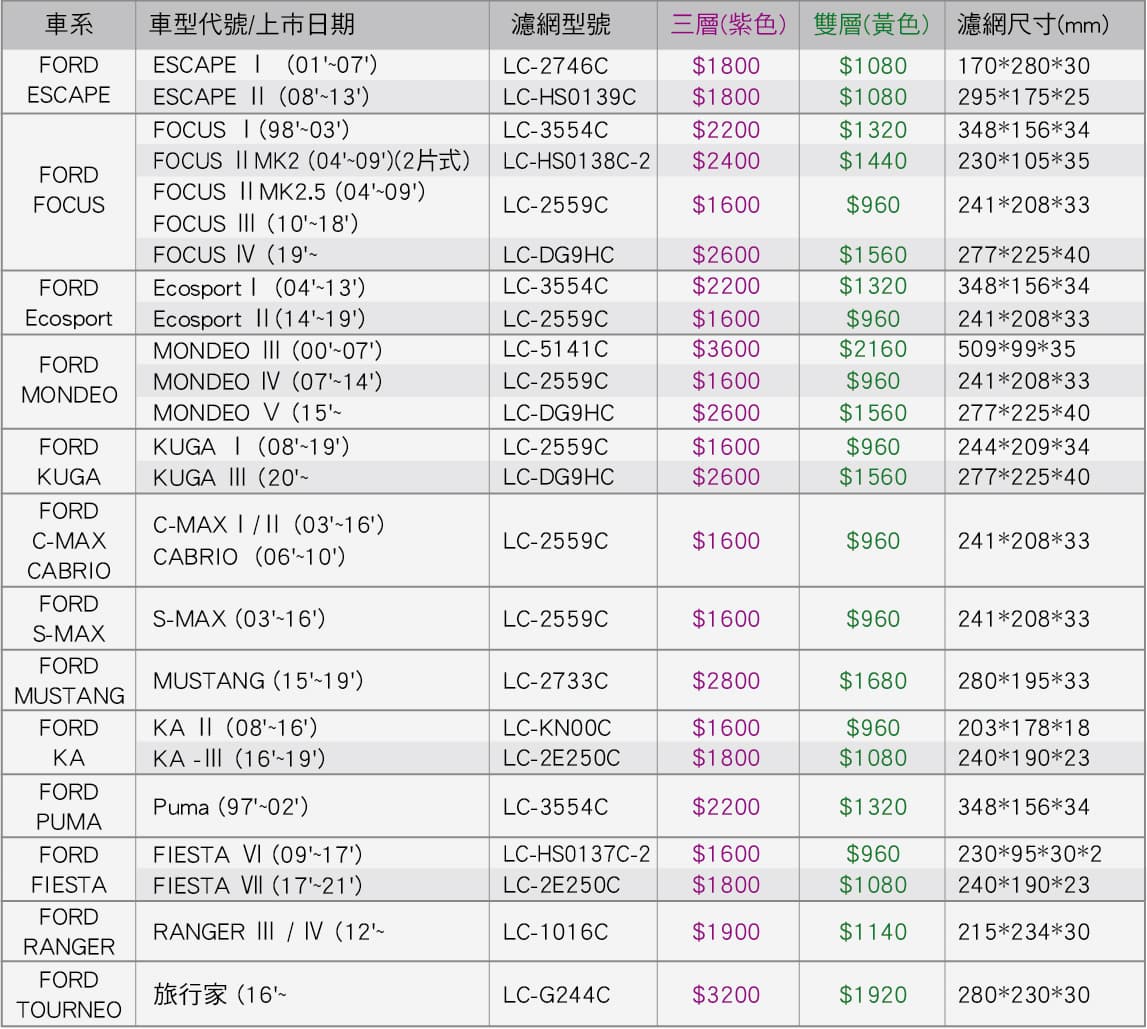Select the MONDEO V (15'~ entry
Viewport: 1147px width, 1029px height.
point(247,413)
